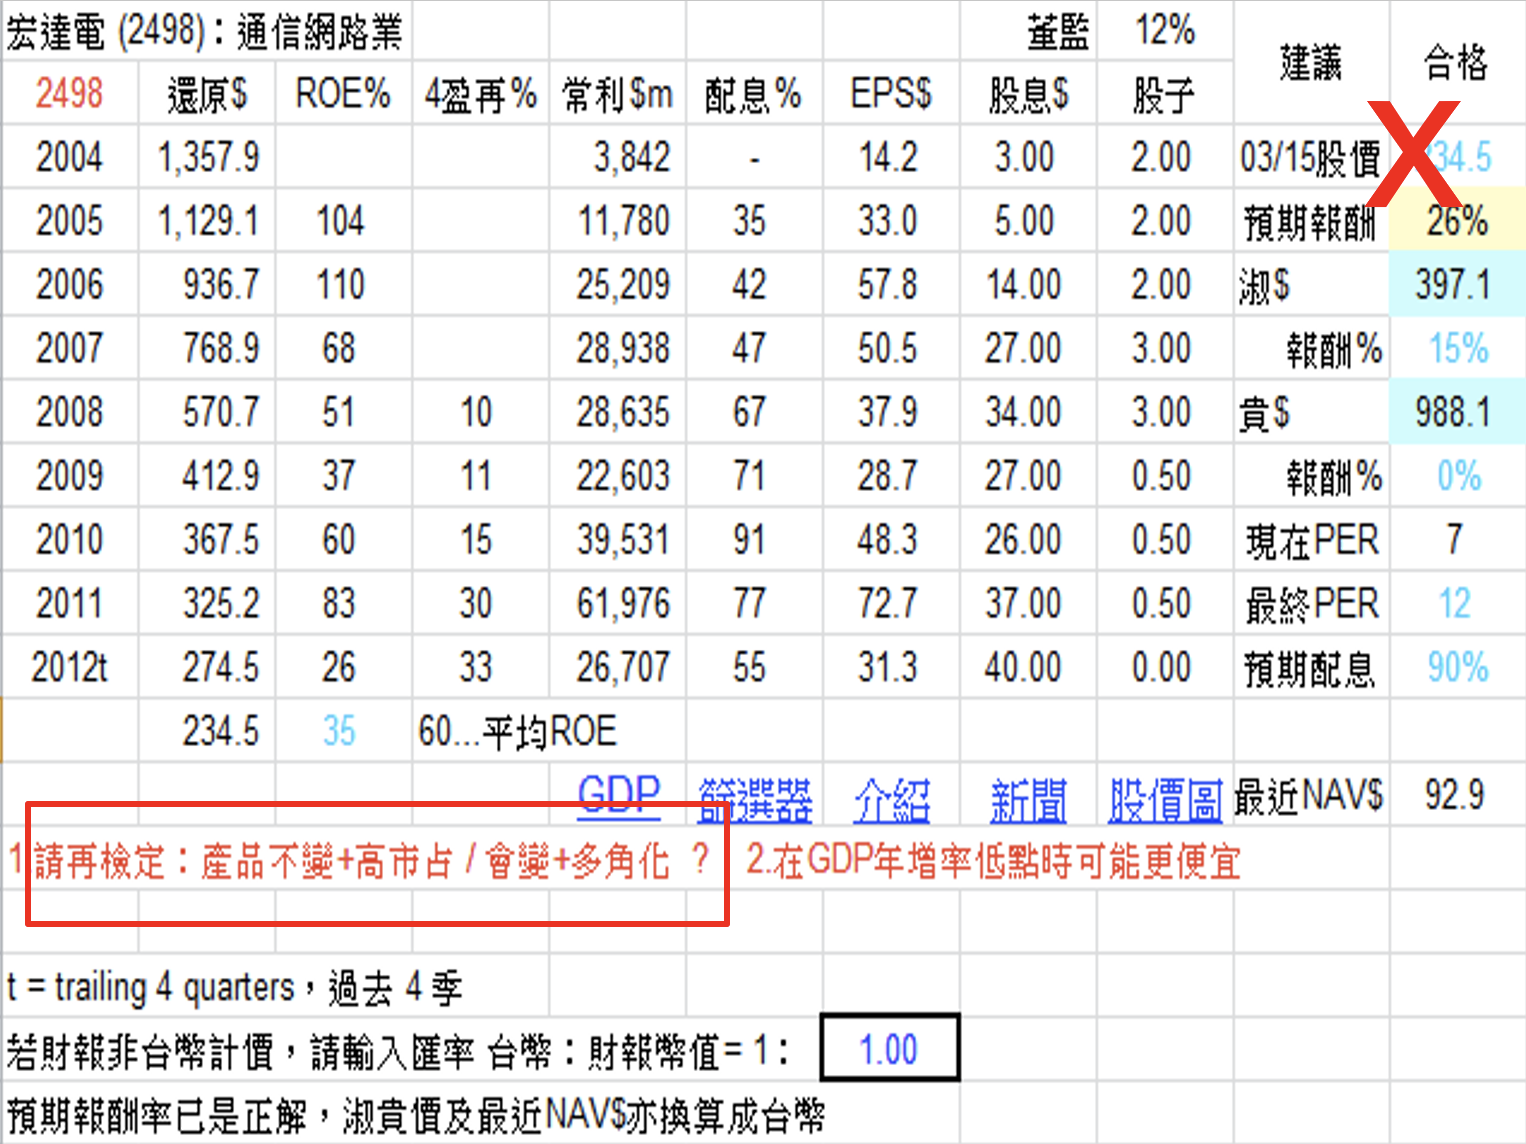This screenshot has width=1526, height=1144.
Task: Click the ROE% column header
Action: pos(343,94)
